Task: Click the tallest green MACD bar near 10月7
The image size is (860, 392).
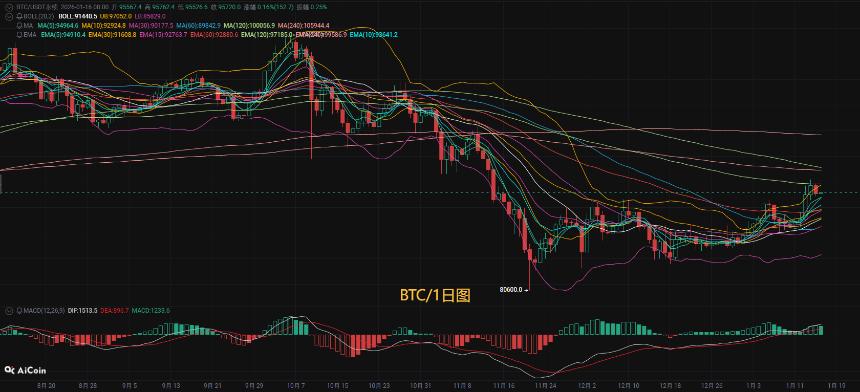Action: [296, 326]
